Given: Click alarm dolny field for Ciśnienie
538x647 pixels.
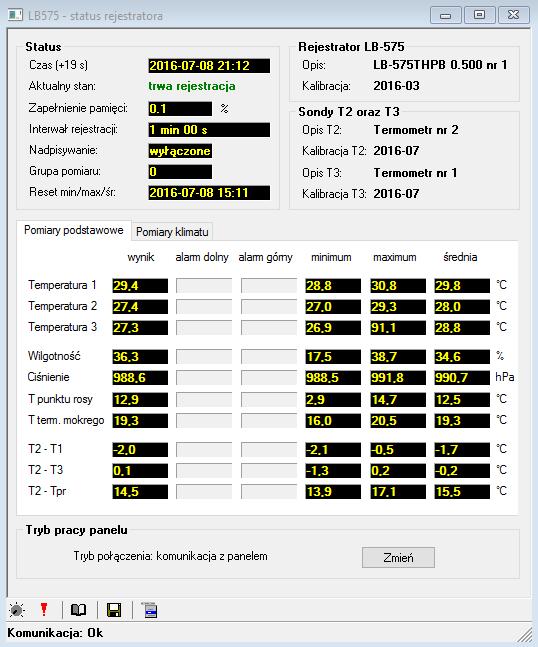Looking at the screenshot, I should pos(204,378).
